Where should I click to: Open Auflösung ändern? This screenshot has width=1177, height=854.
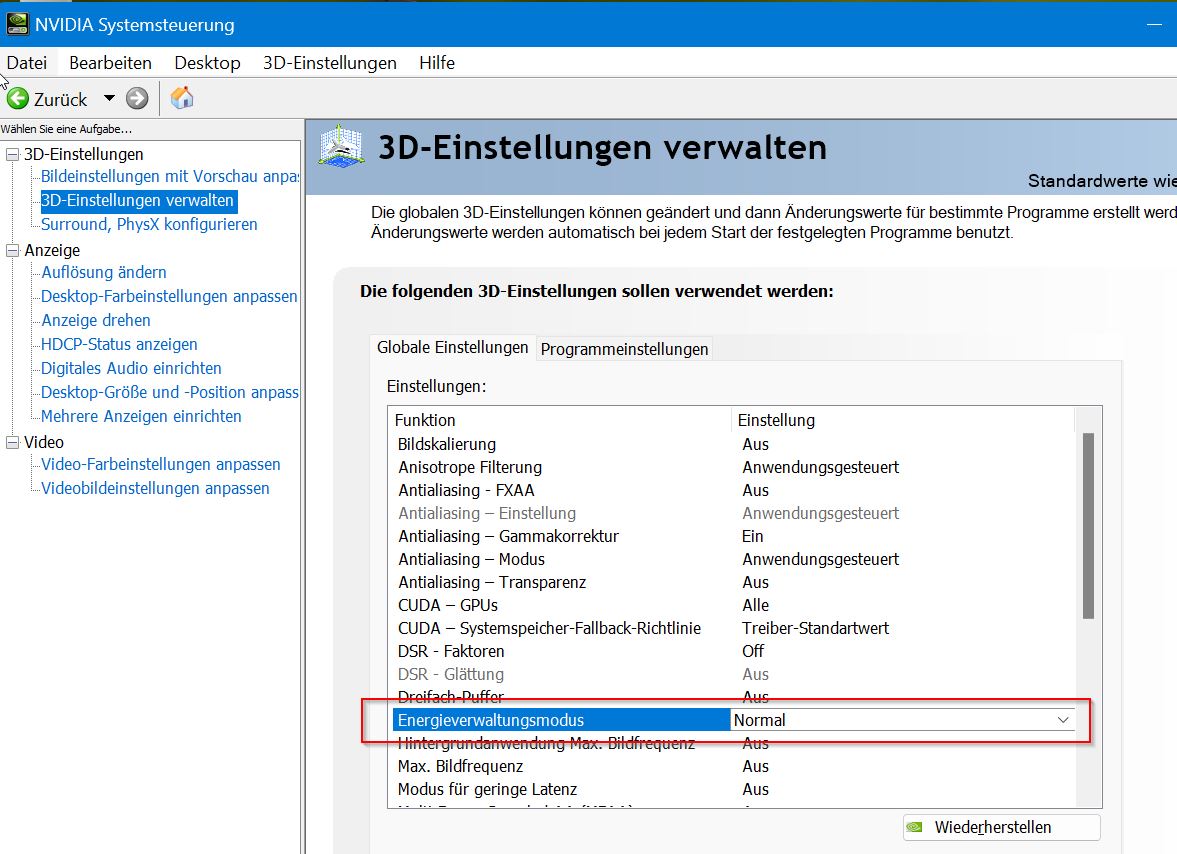pyautogui.click(x=104, y=272)
